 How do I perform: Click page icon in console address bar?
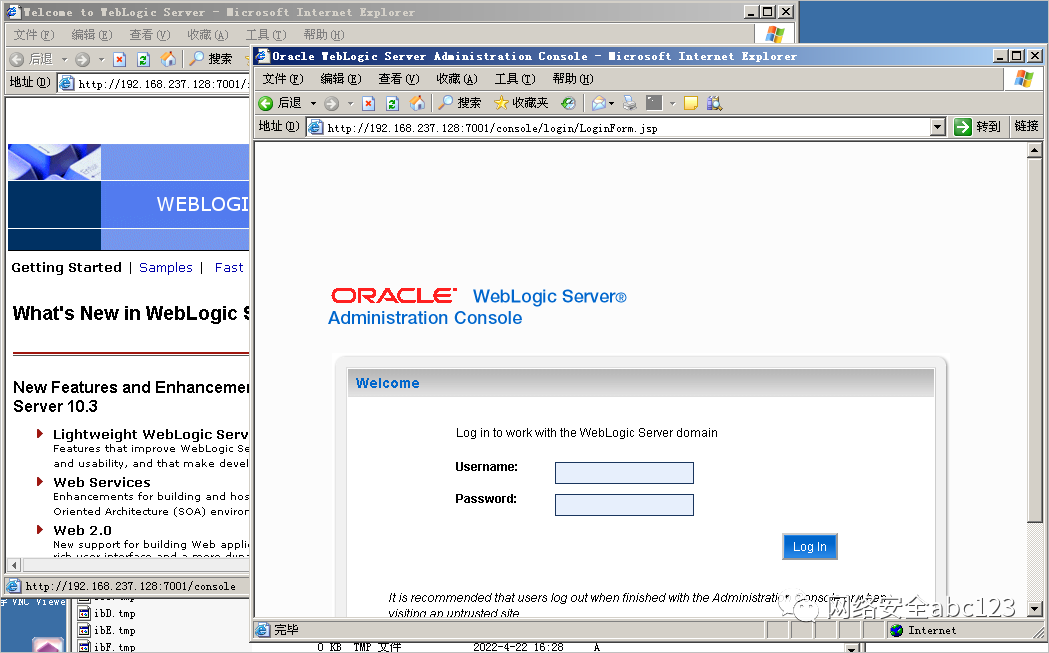pos(315,127)
